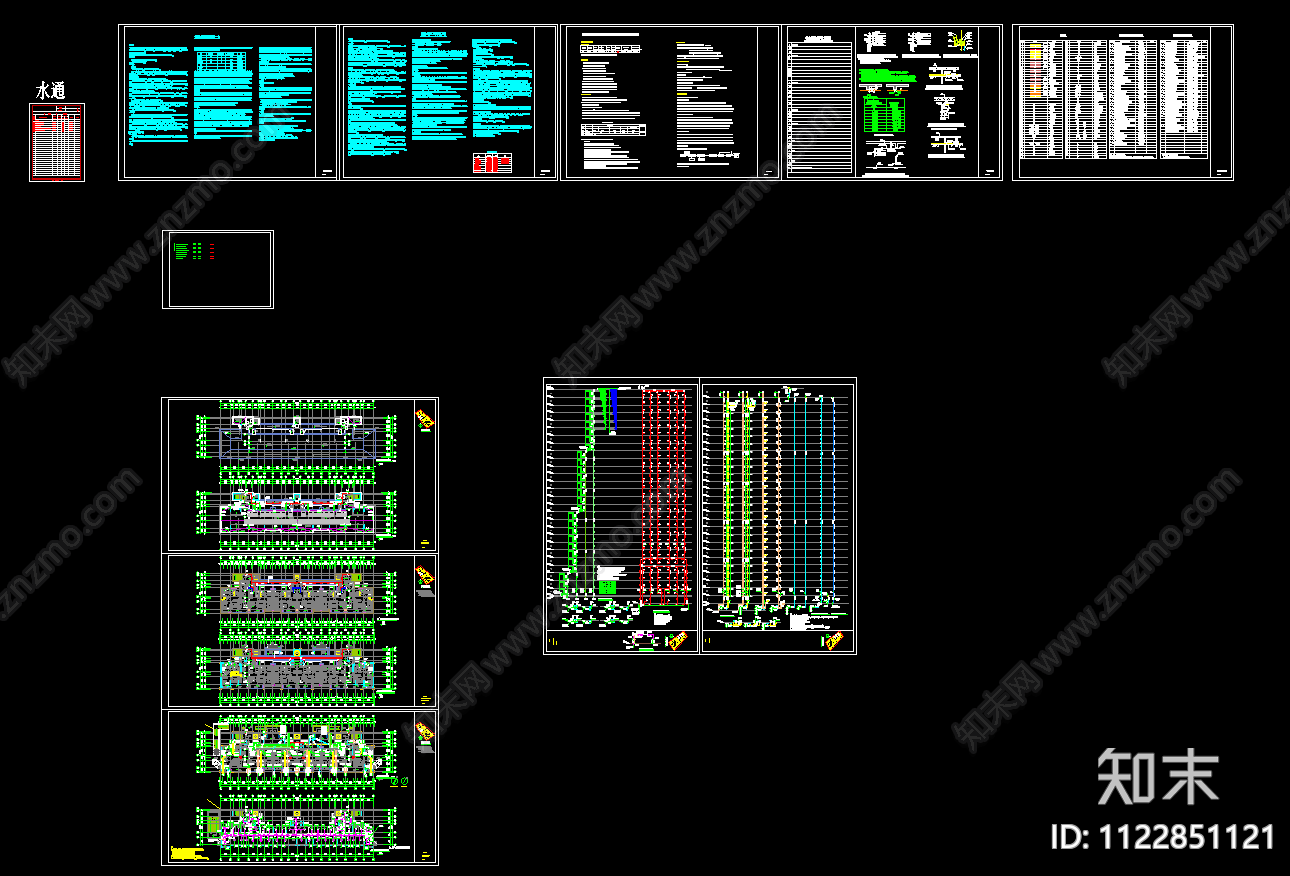1290x876 pixels.
Task: Open the middle floor plan sheet with red pipes
Action: pos(300,630)
